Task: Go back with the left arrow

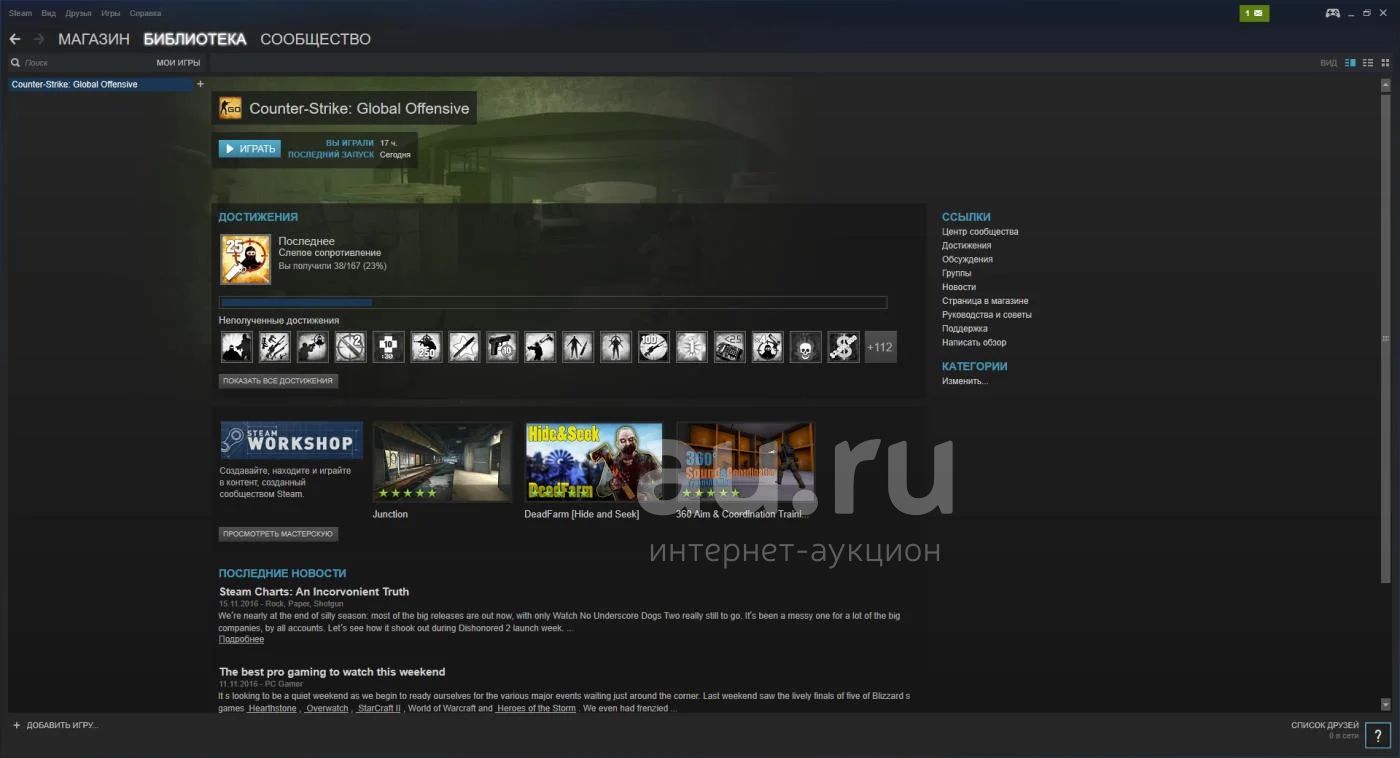Action: [14, 39]
